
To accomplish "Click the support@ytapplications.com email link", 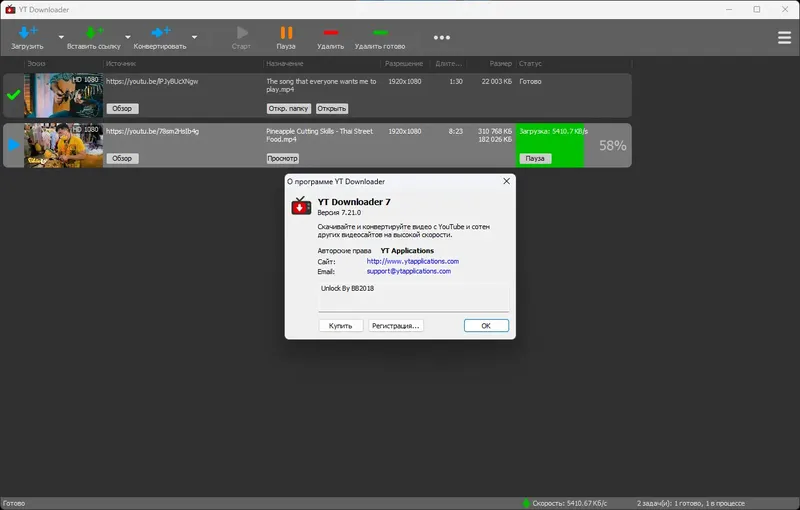I will 409,271.
